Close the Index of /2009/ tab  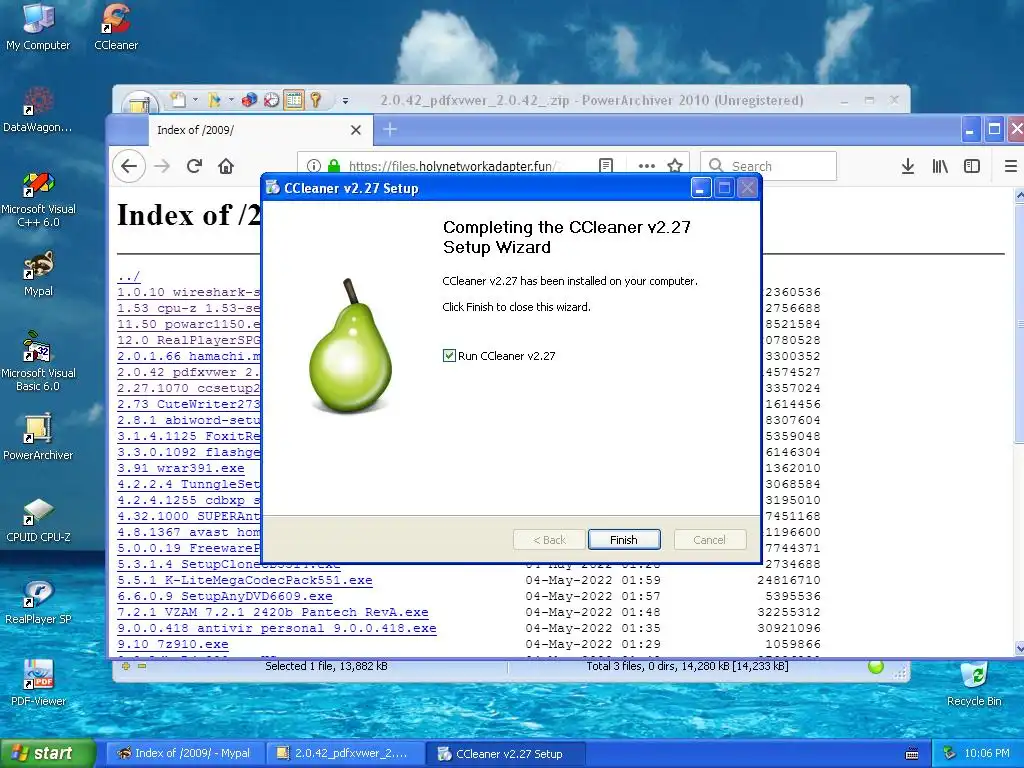tap(356, 130)
